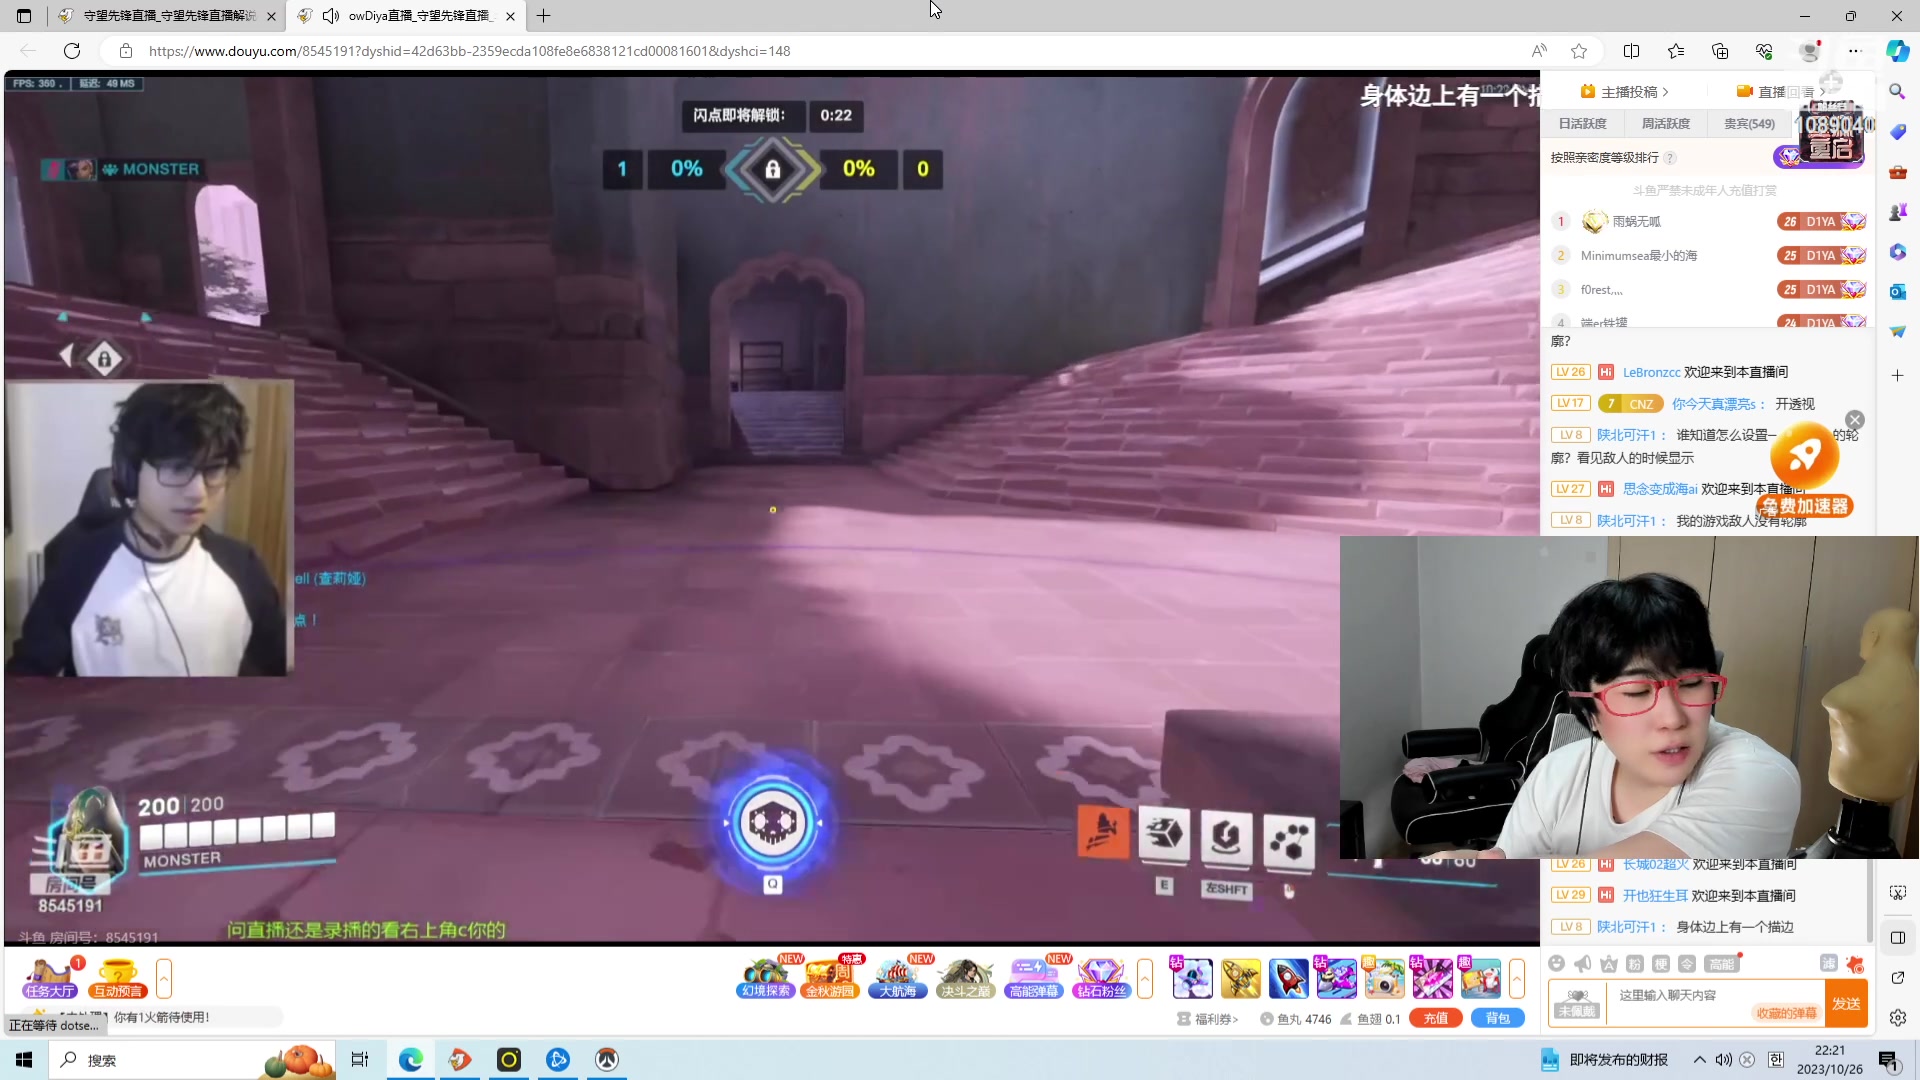Click the 粉 fan danmaku icon
This screenshot has height=1080, width=1920.
click(1634, 963)
